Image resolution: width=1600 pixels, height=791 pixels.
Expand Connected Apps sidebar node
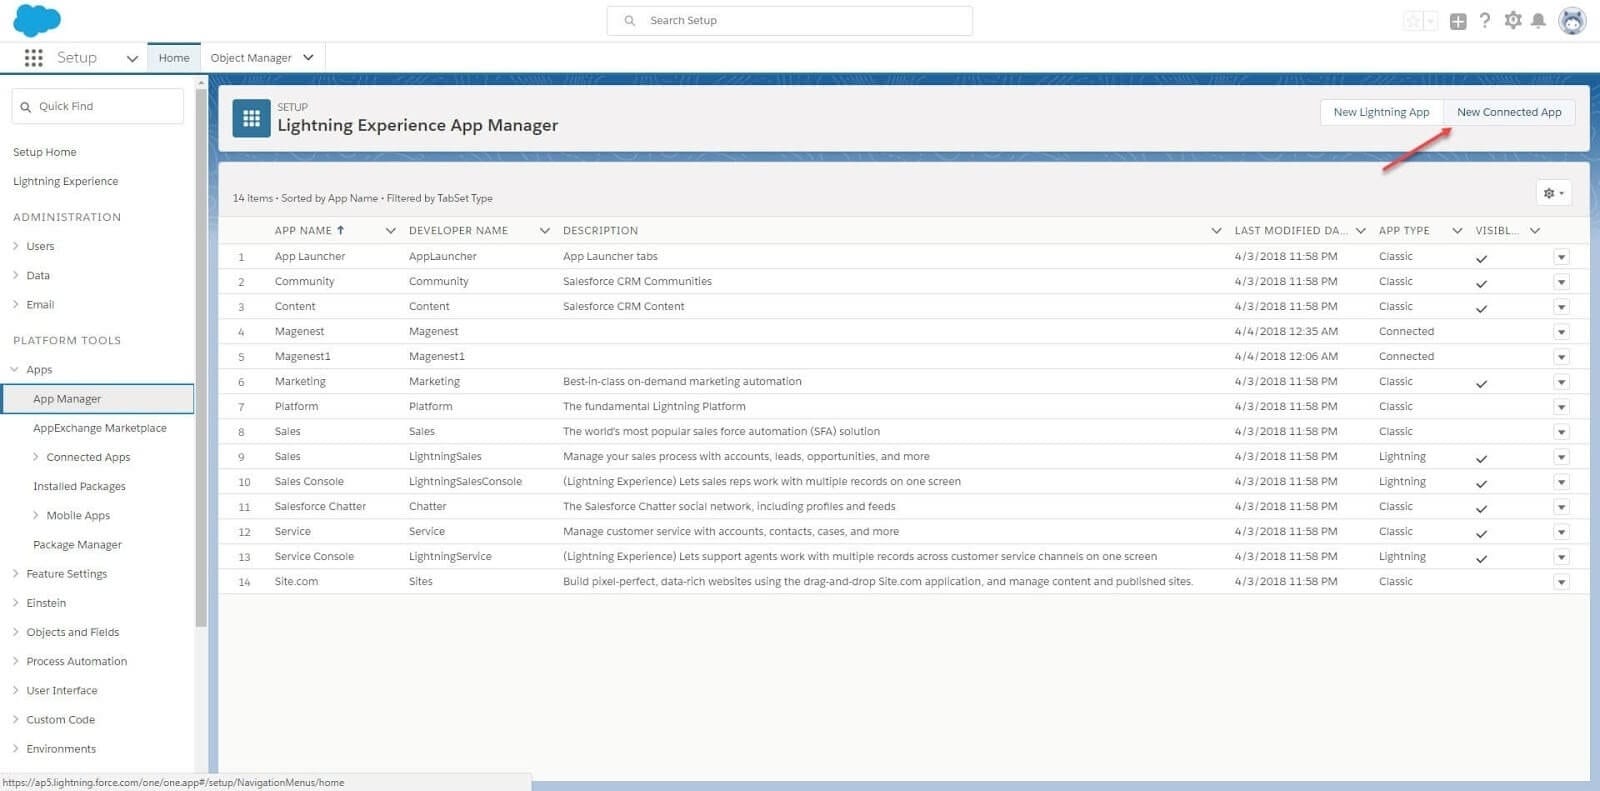pos(36,457)
